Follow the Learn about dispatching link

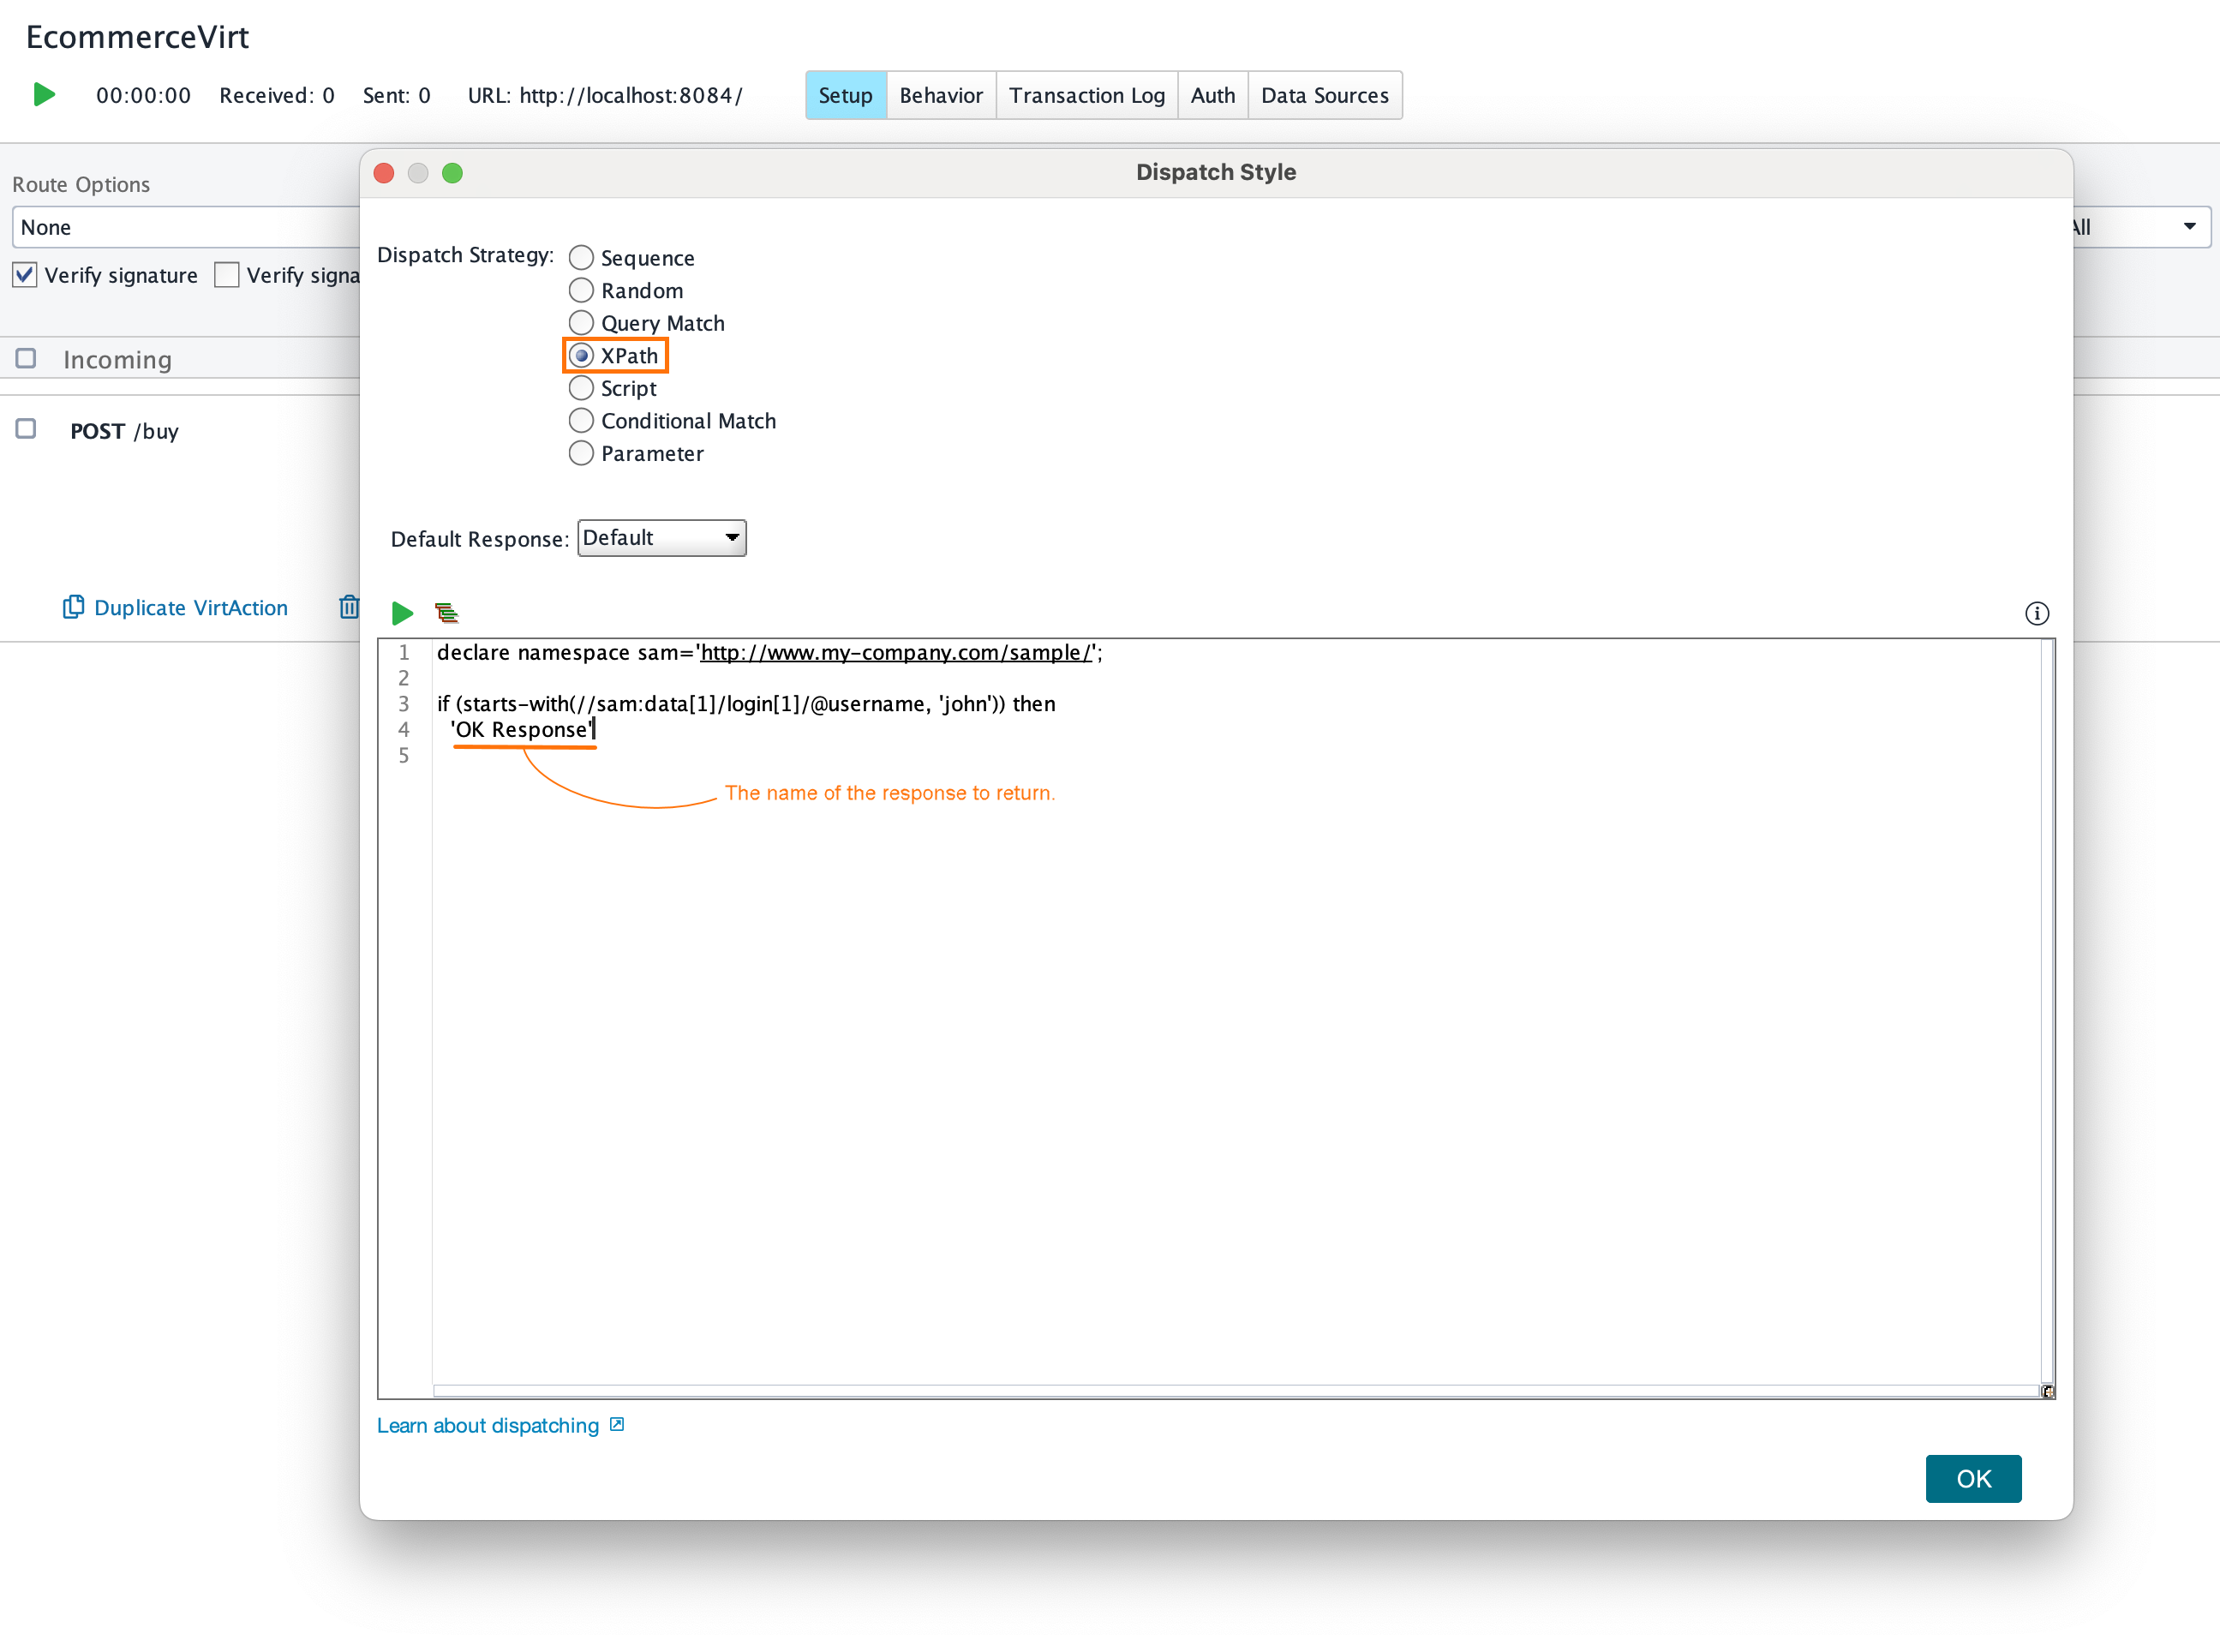click(x=487, y=1425)
